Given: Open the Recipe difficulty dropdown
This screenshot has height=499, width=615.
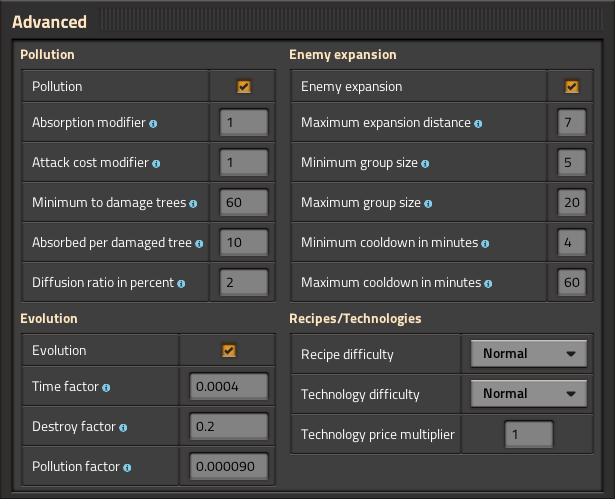Looking at the screenshot, I should [x=529, y=353].
